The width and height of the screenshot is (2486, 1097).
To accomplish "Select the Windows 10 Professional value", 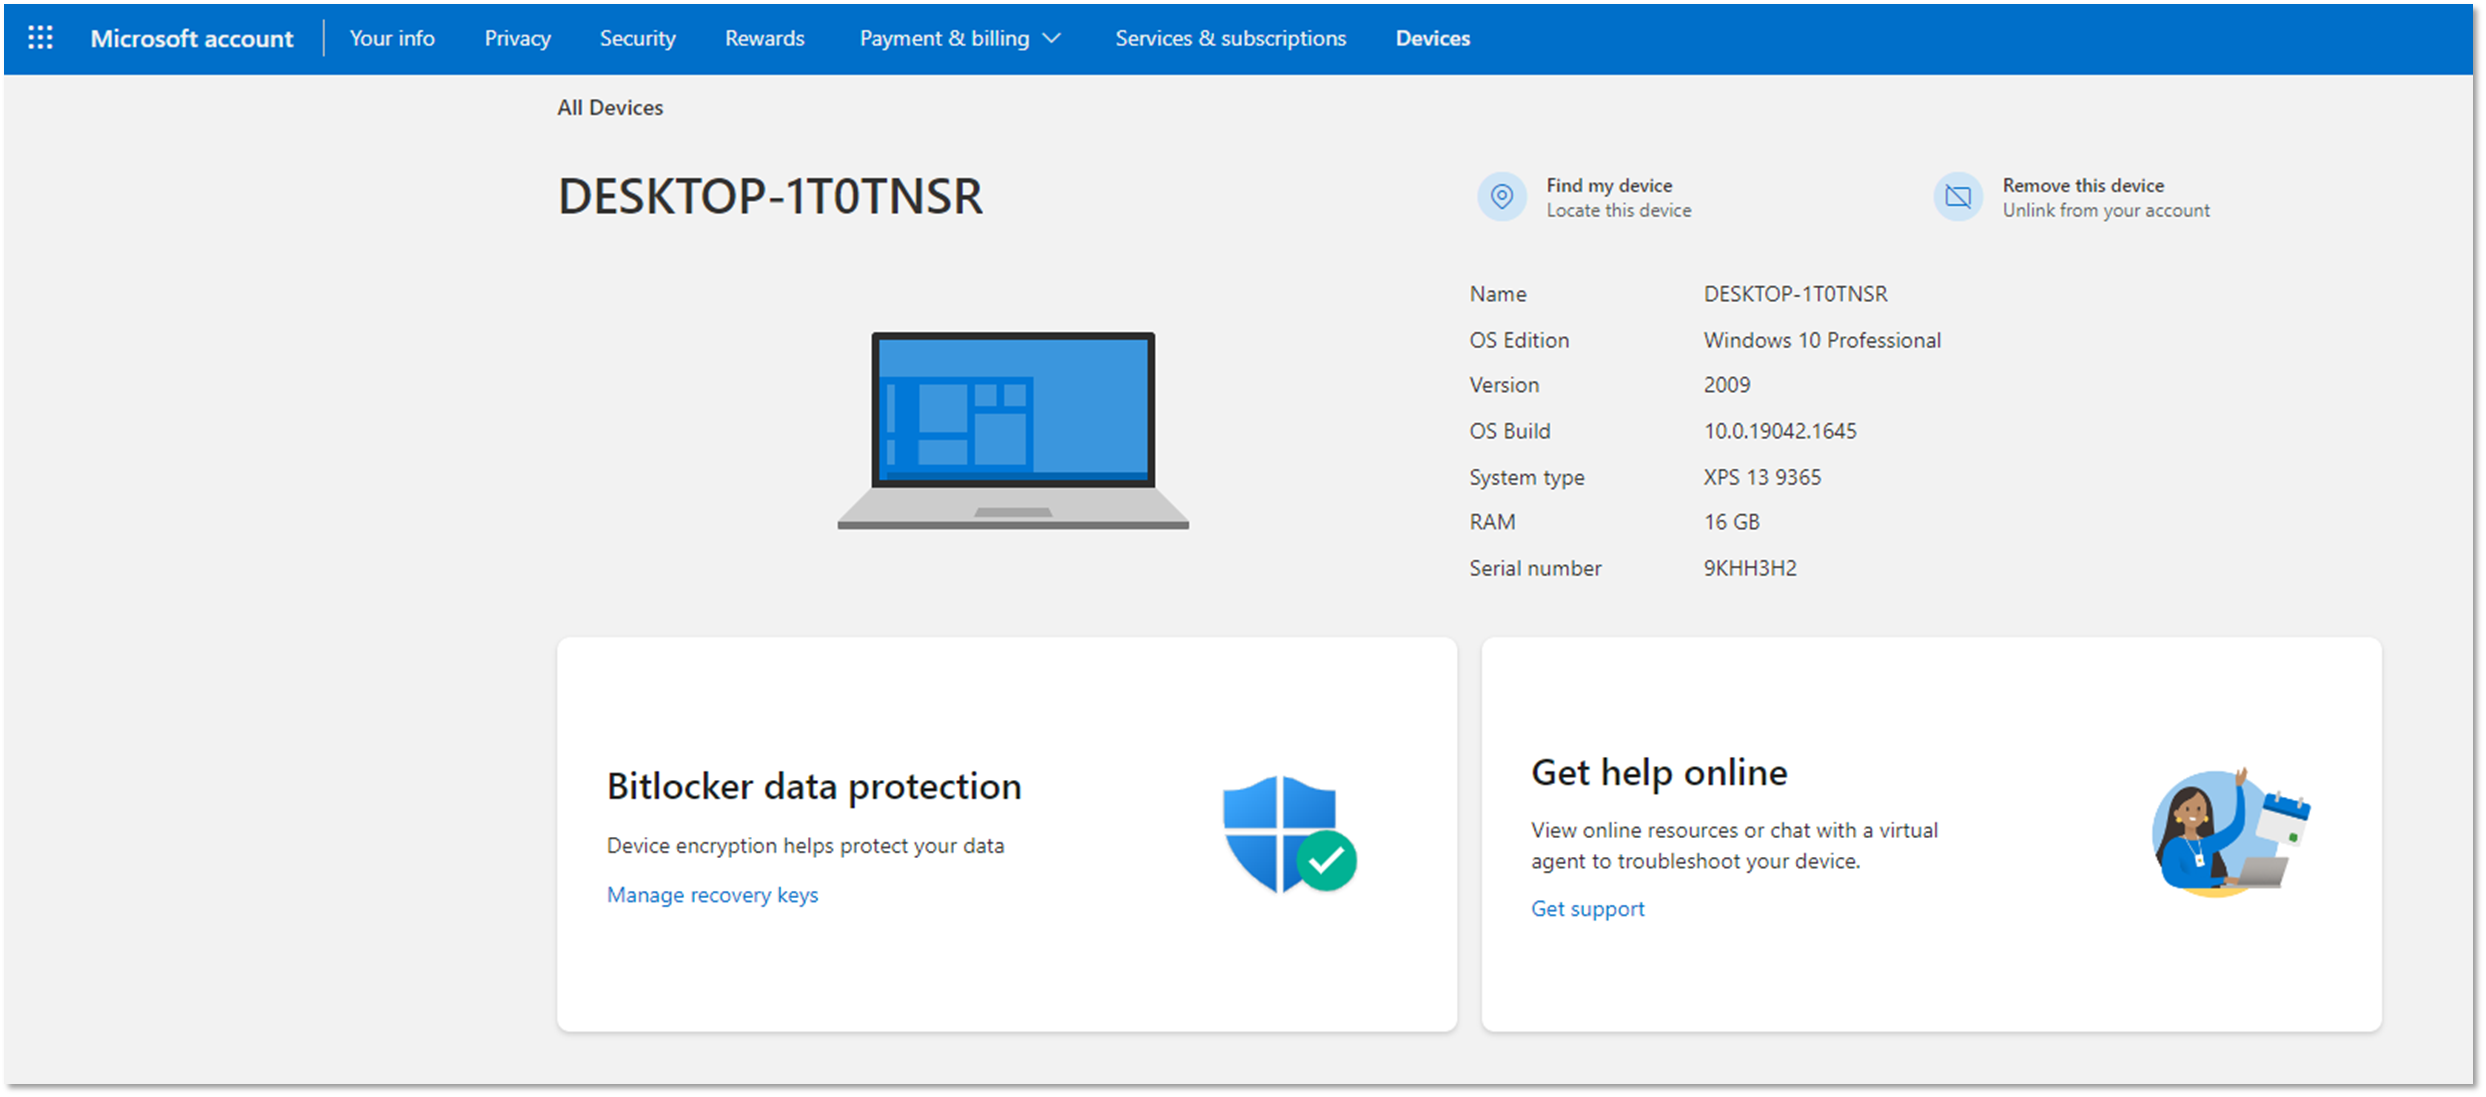I will pyautogui.click(x=1822, y=340).
